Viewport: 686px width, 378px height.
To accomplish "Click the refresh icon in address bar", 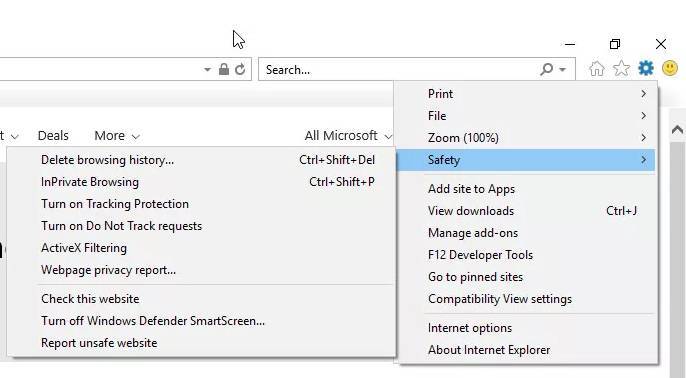I will (x=240, y=69).
